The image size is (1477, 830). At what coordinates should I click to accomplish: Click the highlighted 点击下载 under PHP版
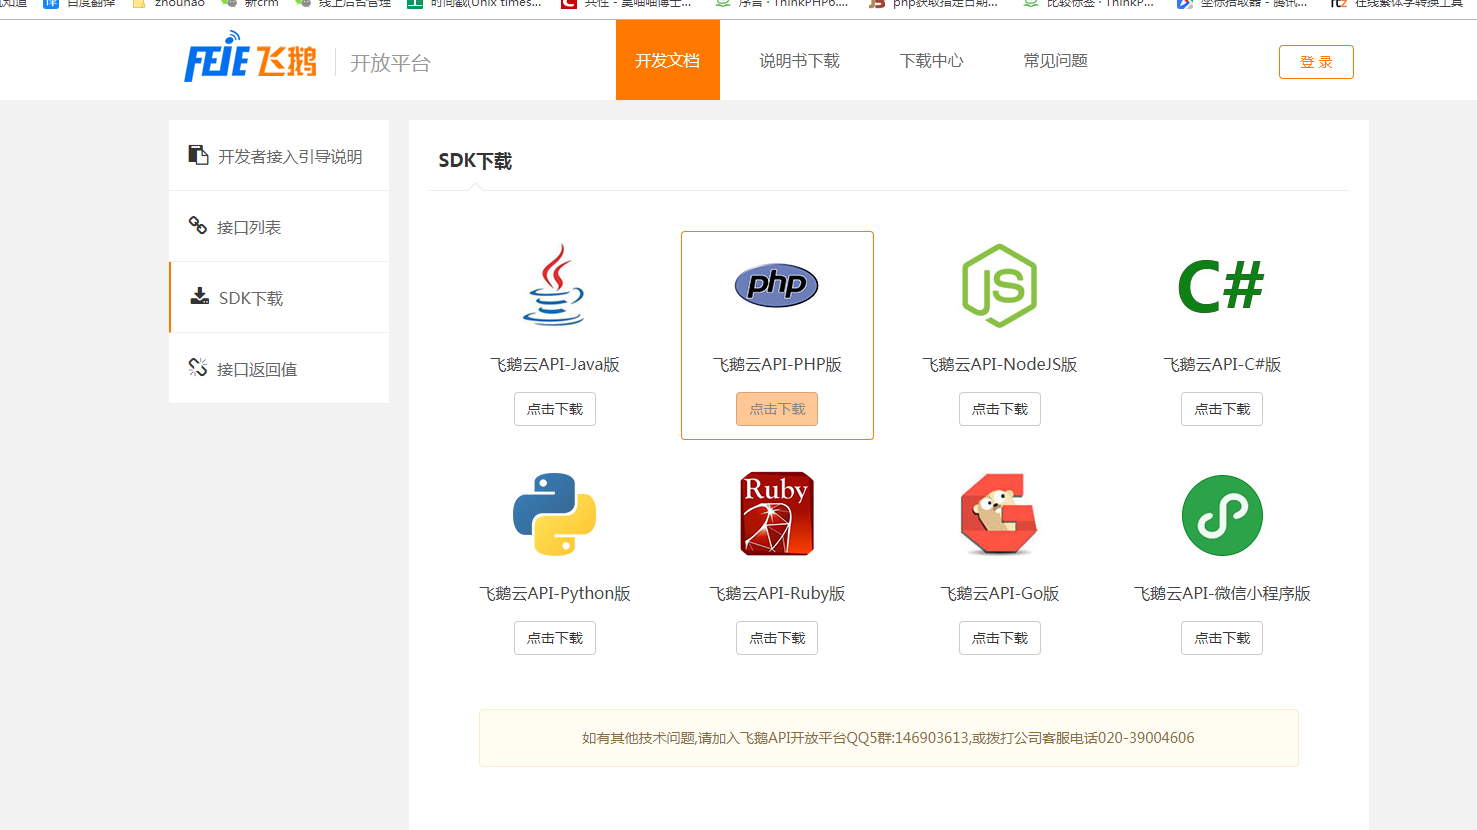[x=777, y=409]
